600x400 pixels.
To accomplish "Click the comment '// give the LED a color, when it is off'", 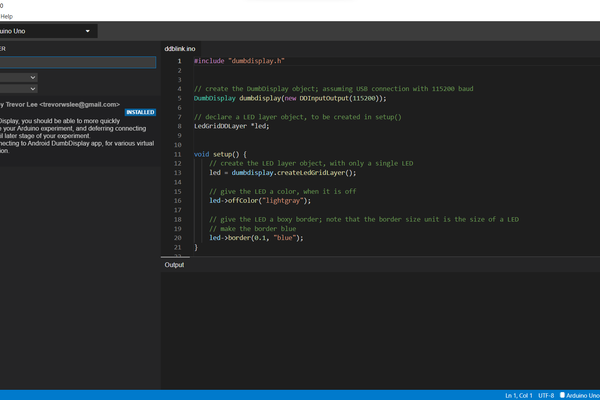I will point(282,191).
